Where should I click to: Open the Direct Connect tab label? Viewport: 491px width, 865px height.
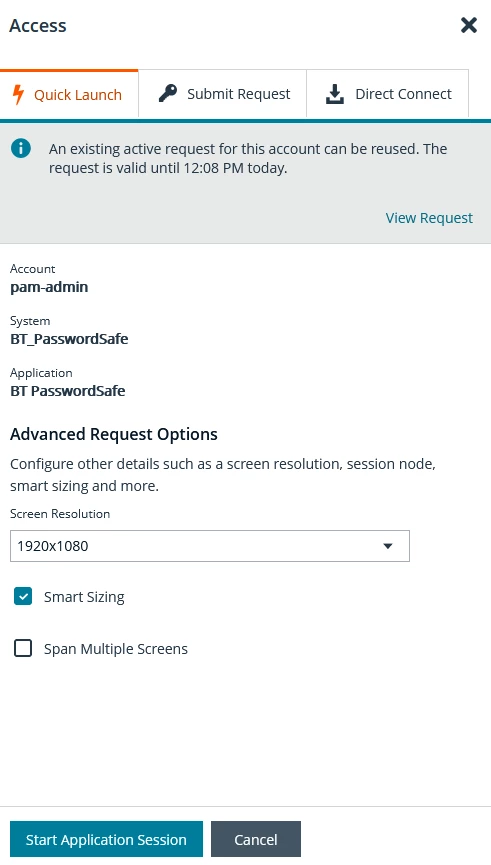point(403,94)
